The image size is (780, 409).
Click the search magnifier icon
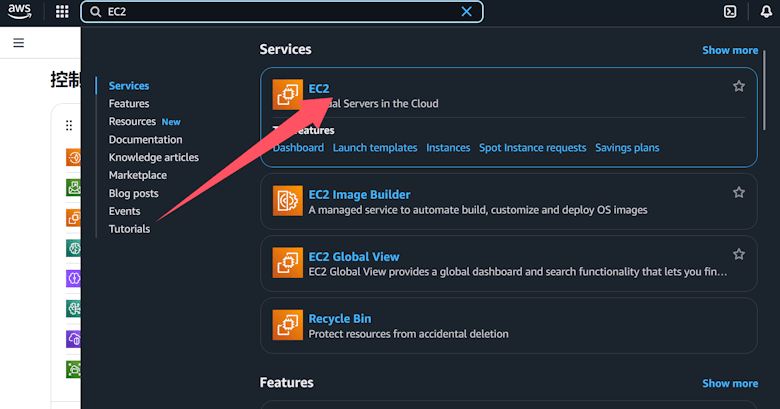(96, 11)
